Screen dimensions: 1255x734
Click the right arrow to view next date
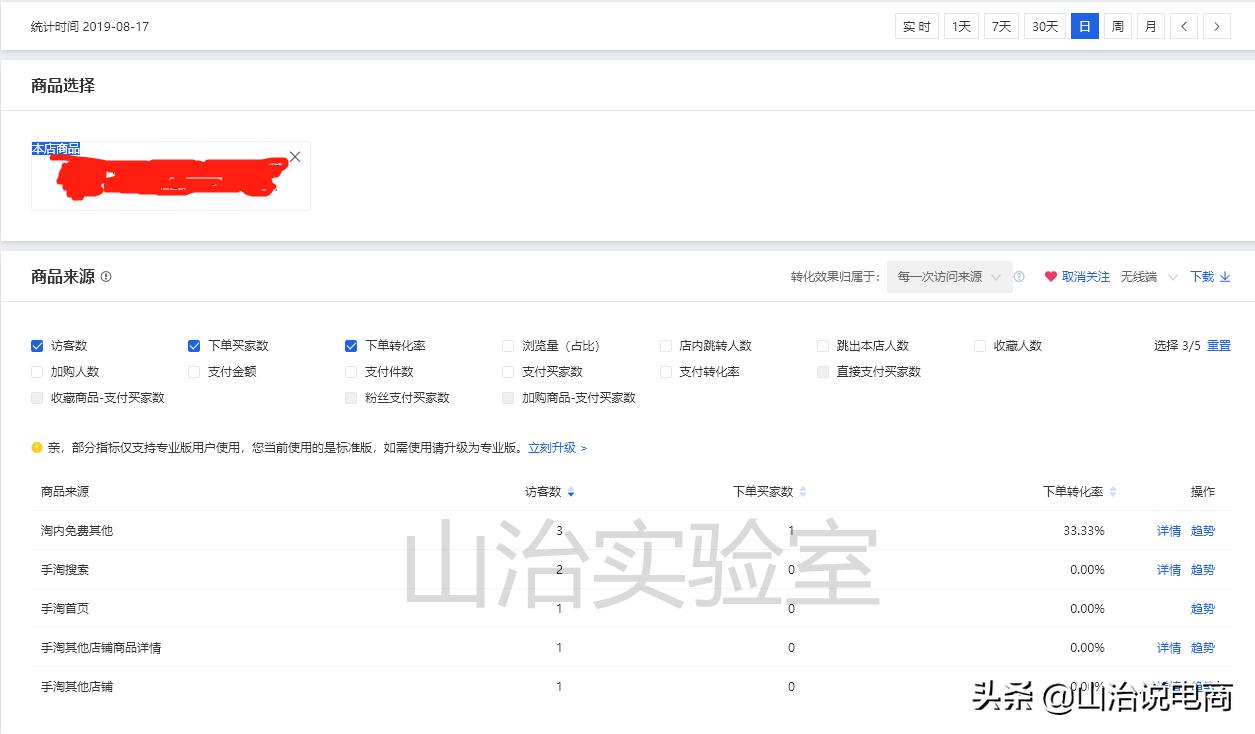pyautogui.click(x=1217, y=26)
